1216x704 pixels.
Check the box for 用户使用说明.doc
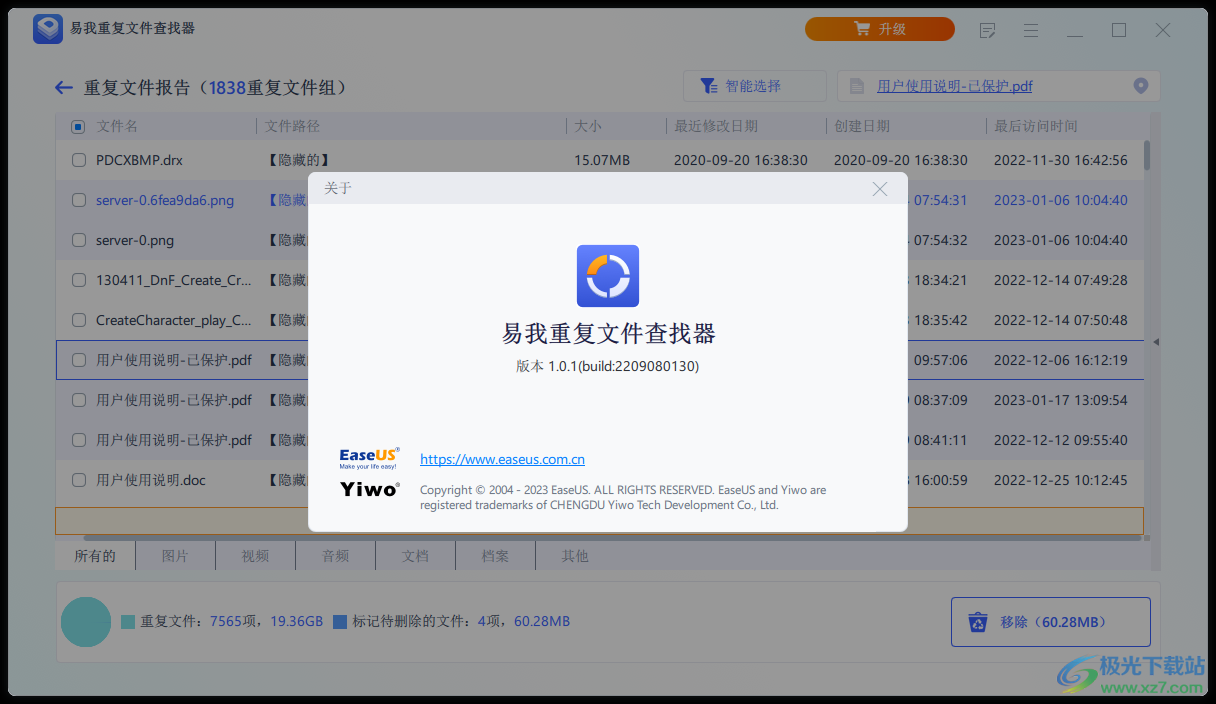79,480
